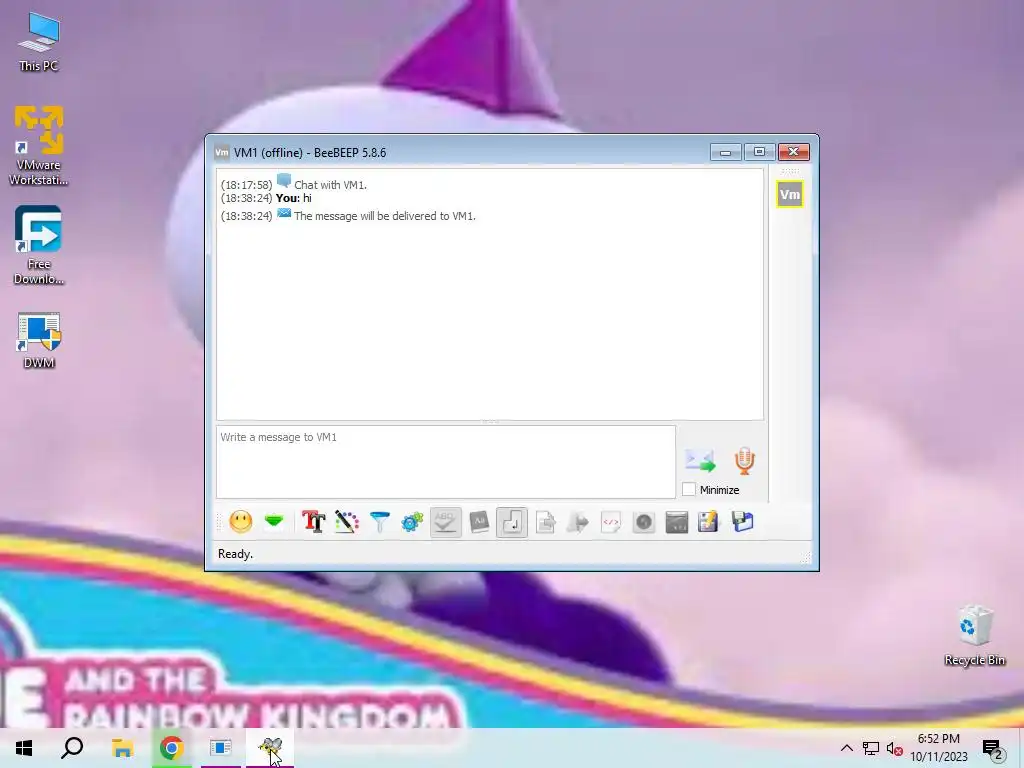Open the message filter funnel icon

[x=379, y=522]
